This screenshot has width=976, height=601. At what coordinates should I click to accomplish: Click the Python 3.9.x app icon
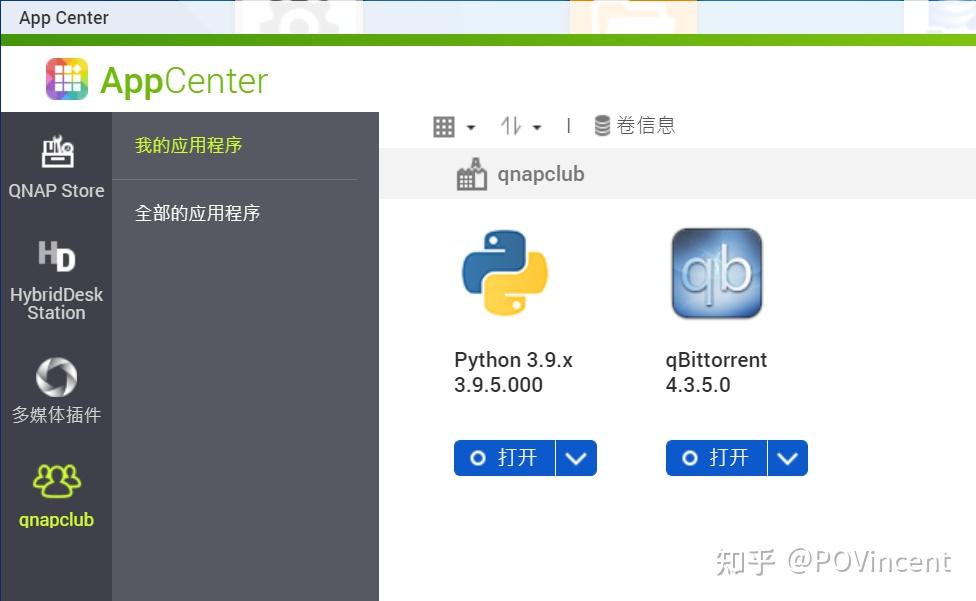[x=505, y=273]
